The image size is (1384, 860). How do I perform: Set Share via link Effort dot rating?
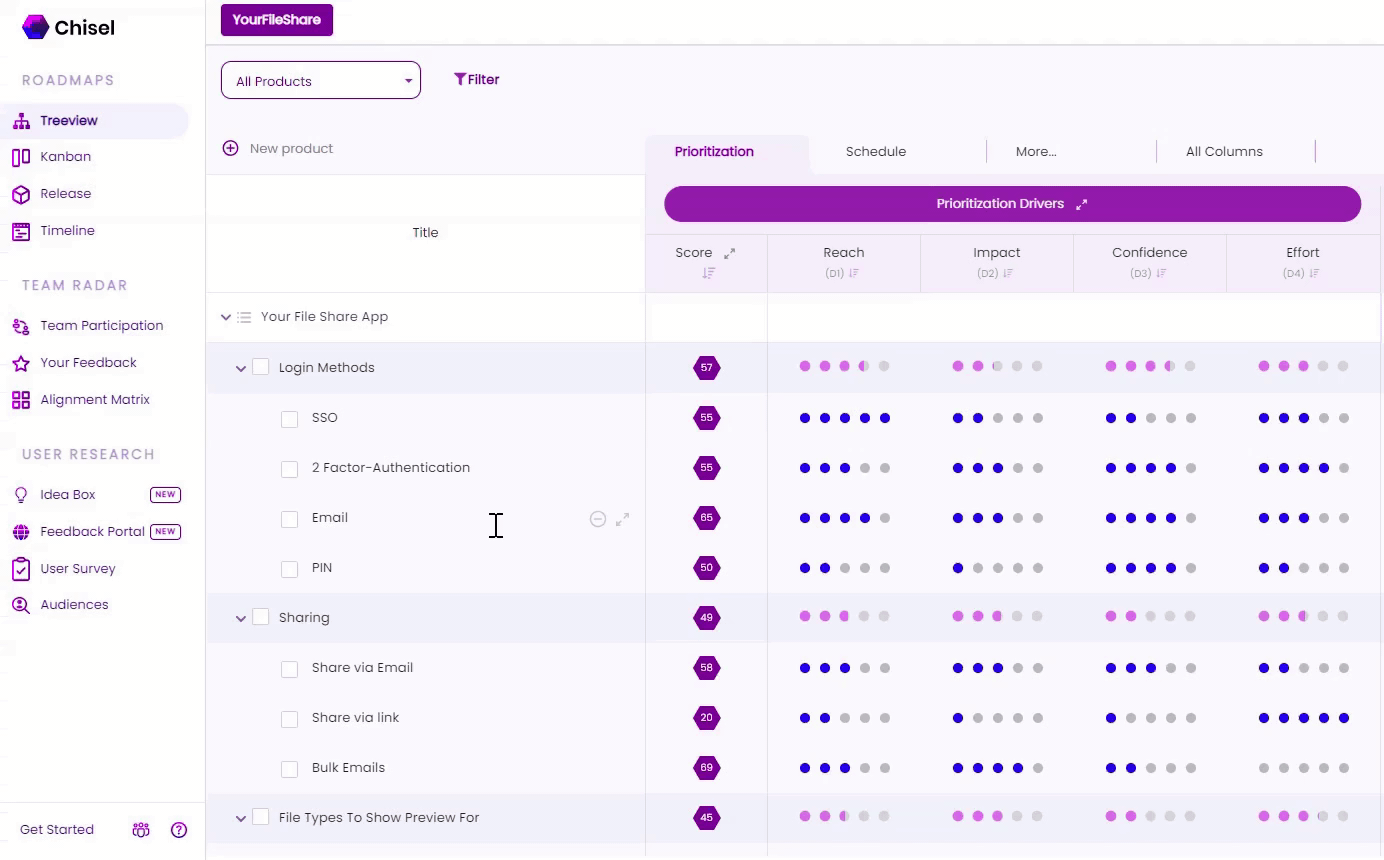[1303, 718]
